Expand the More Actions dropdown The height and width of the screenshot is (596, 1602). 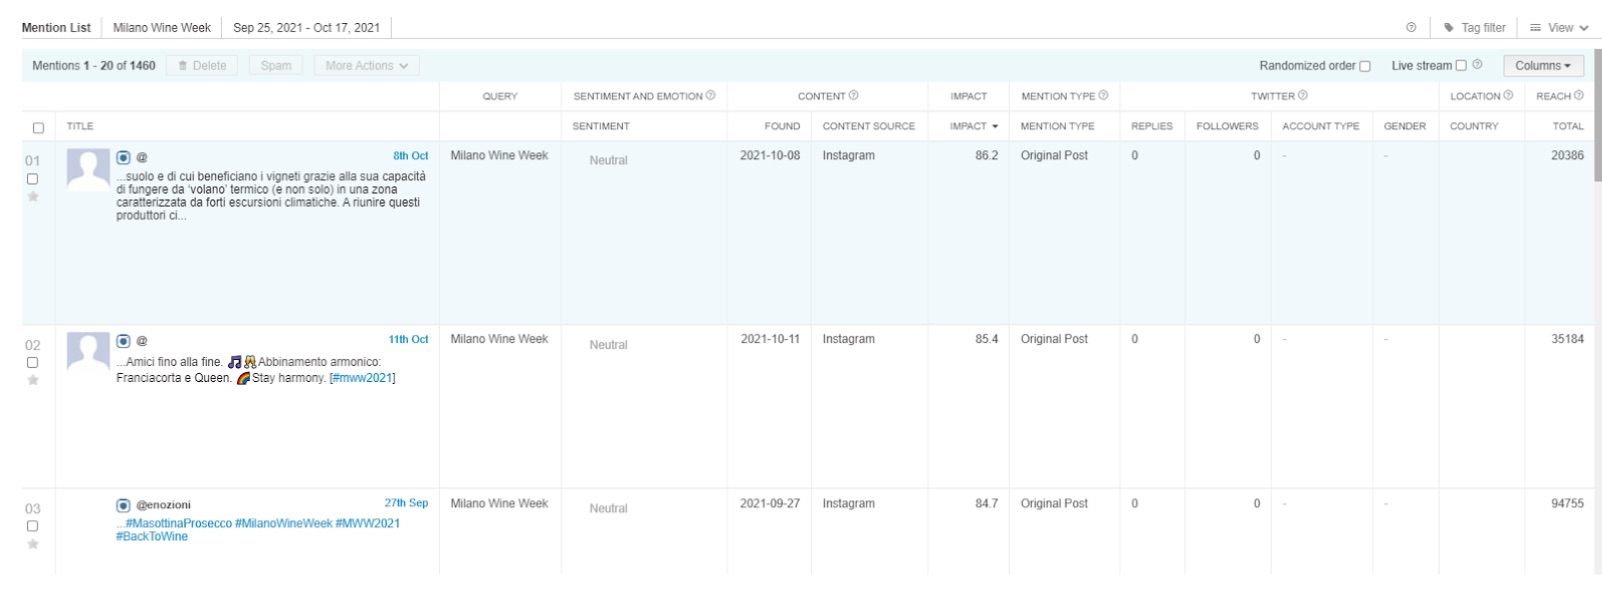(366, 66)
